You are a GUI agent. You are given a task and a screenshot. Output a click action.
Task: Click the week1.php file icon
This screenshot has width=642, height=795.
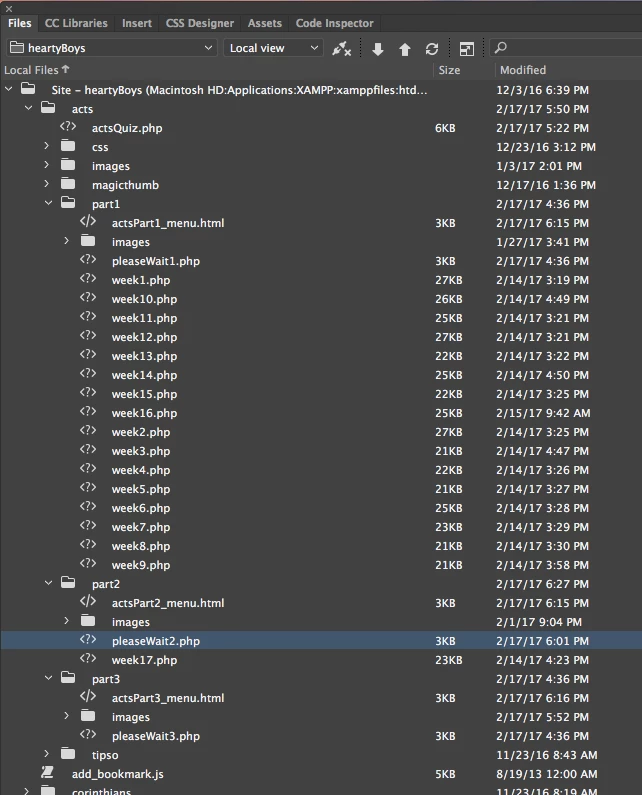pos(88,279)
